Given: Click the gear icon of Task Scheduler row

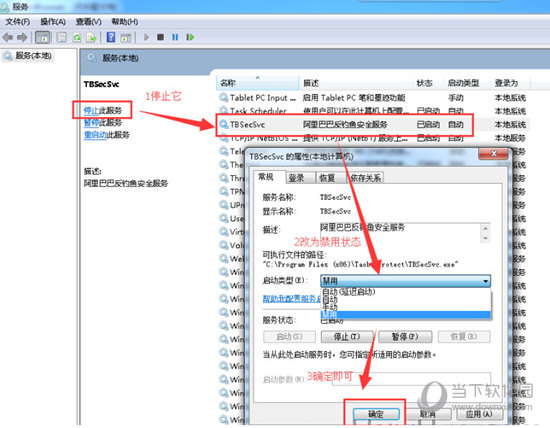Looking at the screenshot, I should click(x=224, y=111).
